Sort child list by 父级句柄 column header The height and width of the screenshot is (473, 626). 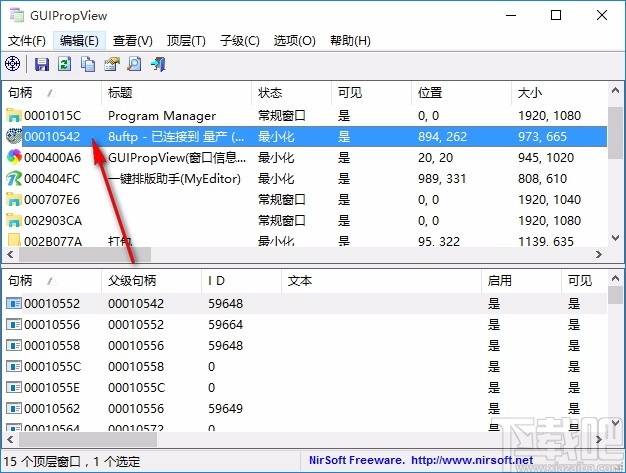click(x=152, y=281)
